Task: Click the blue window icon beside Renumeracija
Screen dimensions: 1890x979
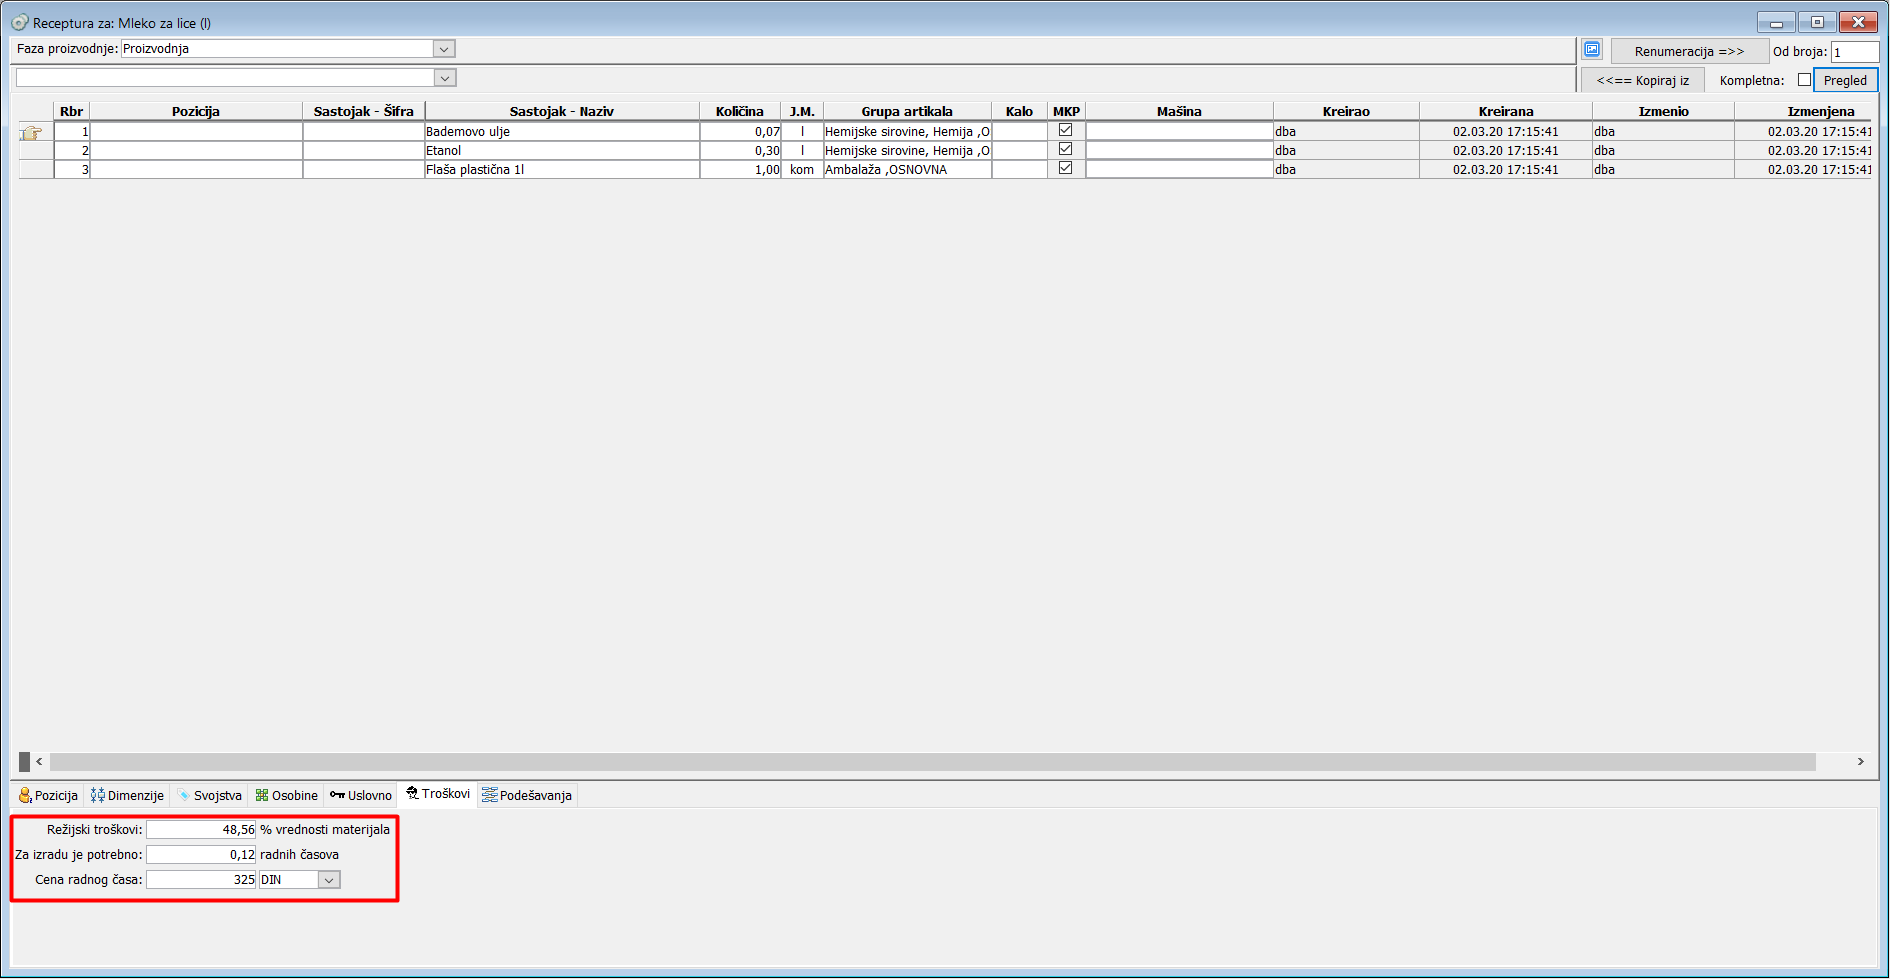Action: pos(1592,49)
